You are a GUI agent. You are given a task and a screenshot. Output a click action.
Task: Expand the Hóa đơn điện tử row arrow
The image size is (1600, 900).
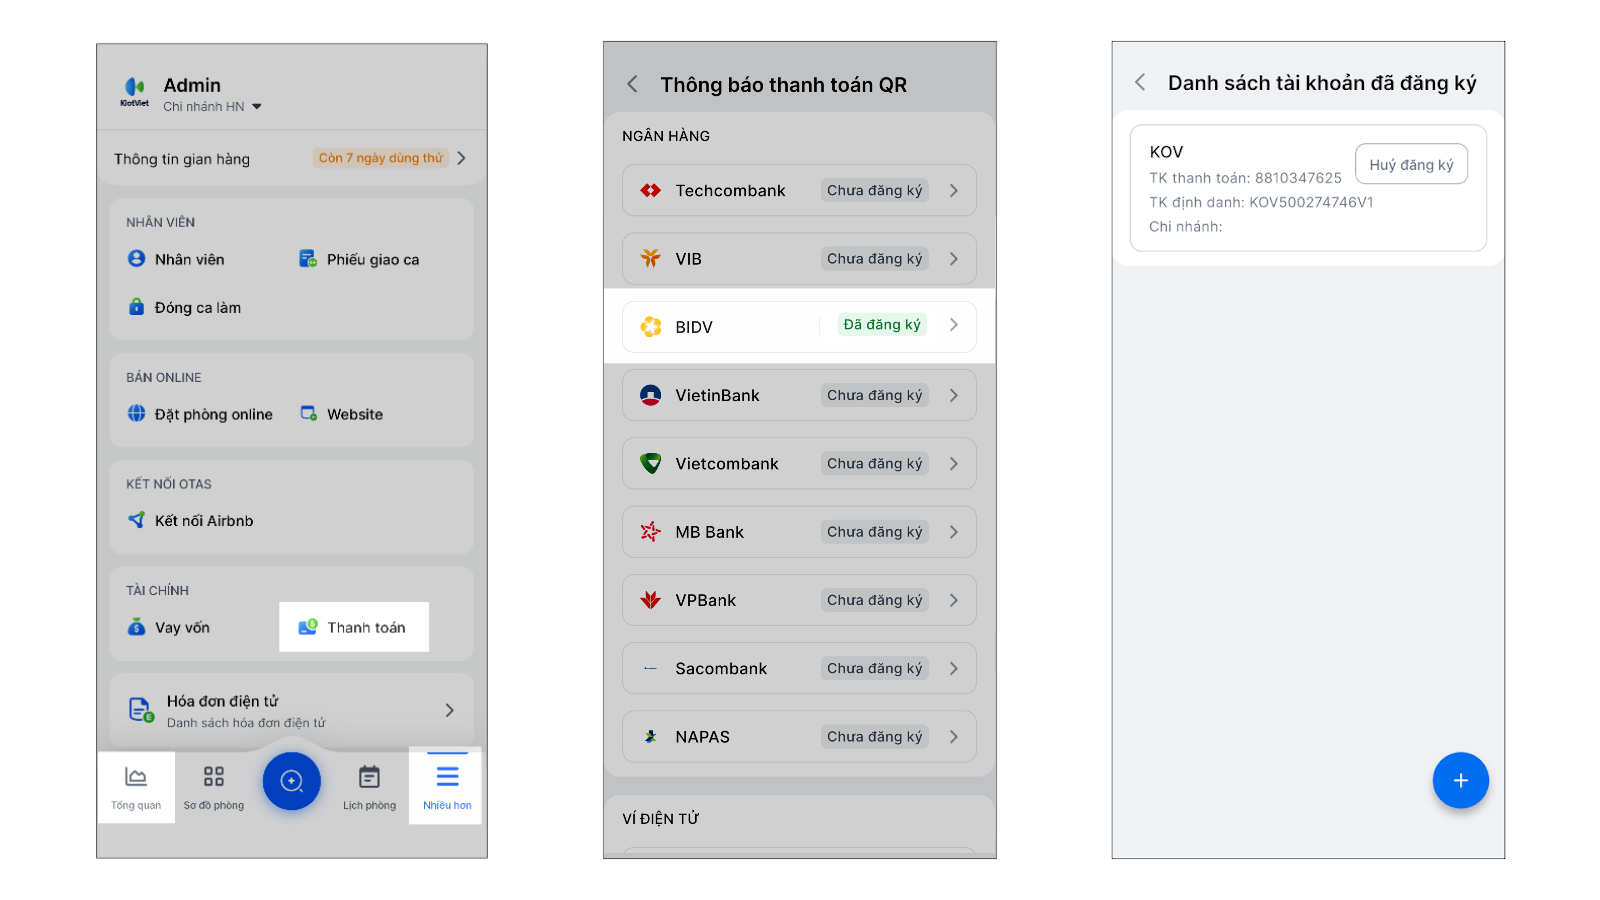(449, 710)
